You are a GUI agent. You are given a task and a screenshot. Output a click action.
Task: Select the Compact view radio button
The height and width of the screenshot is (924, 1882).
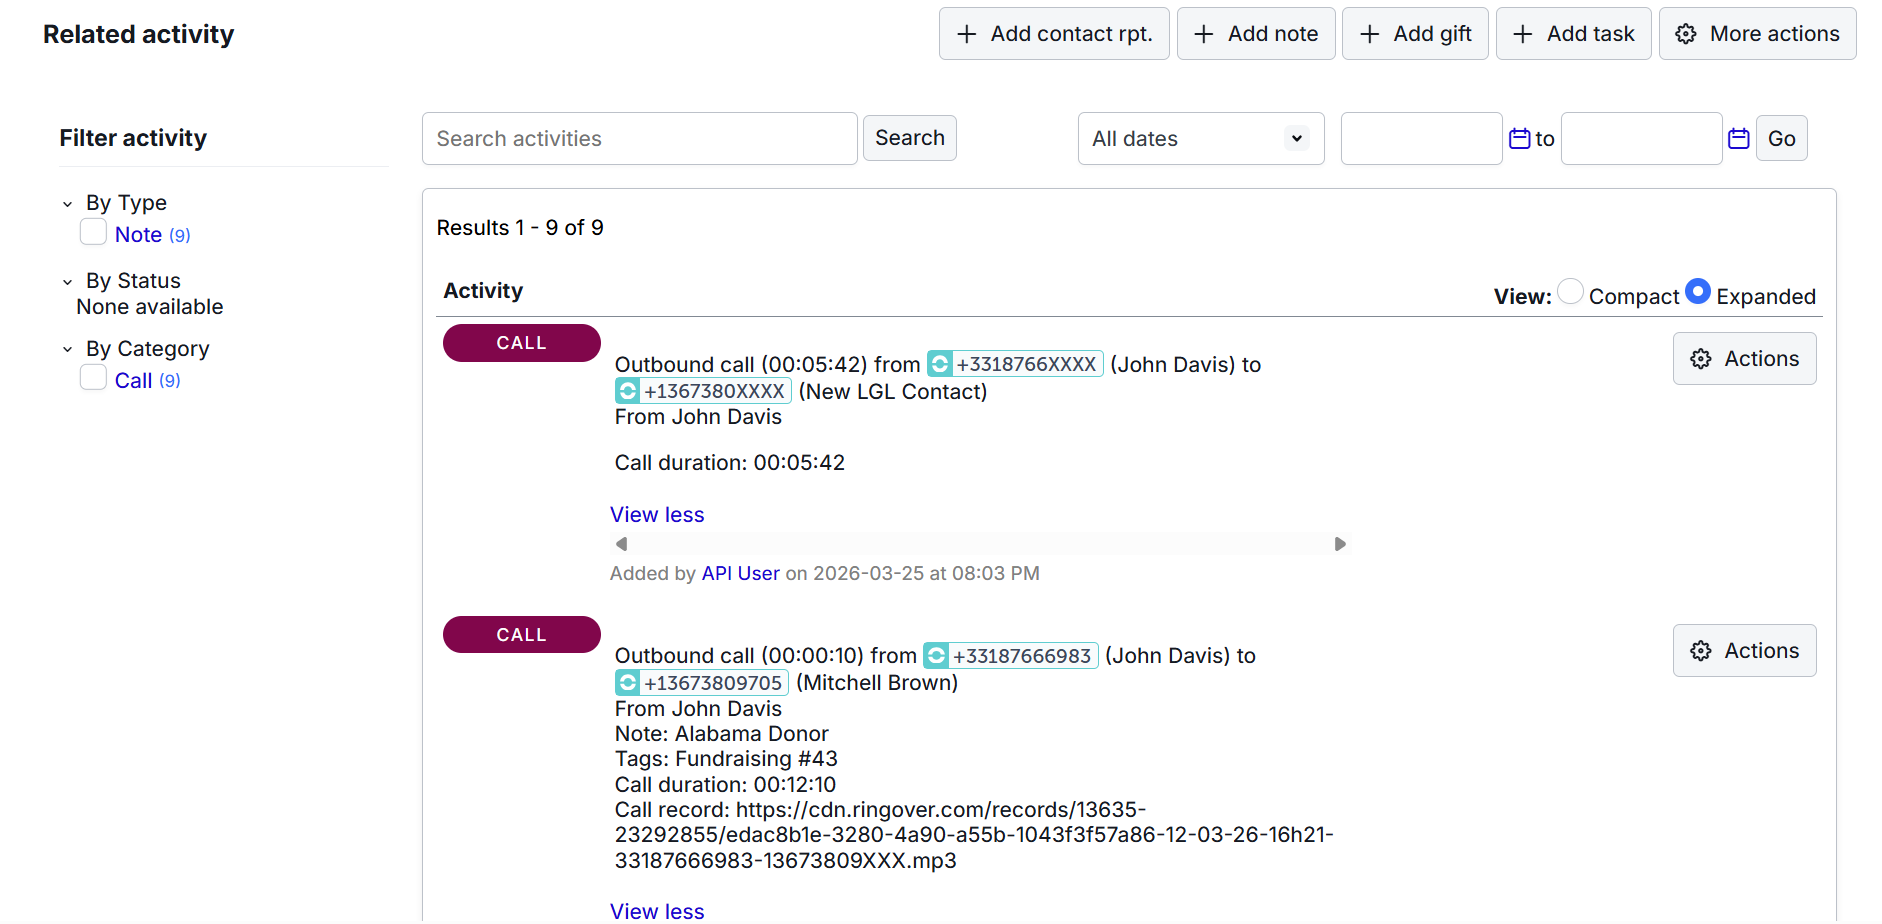tap(1570, 291)
